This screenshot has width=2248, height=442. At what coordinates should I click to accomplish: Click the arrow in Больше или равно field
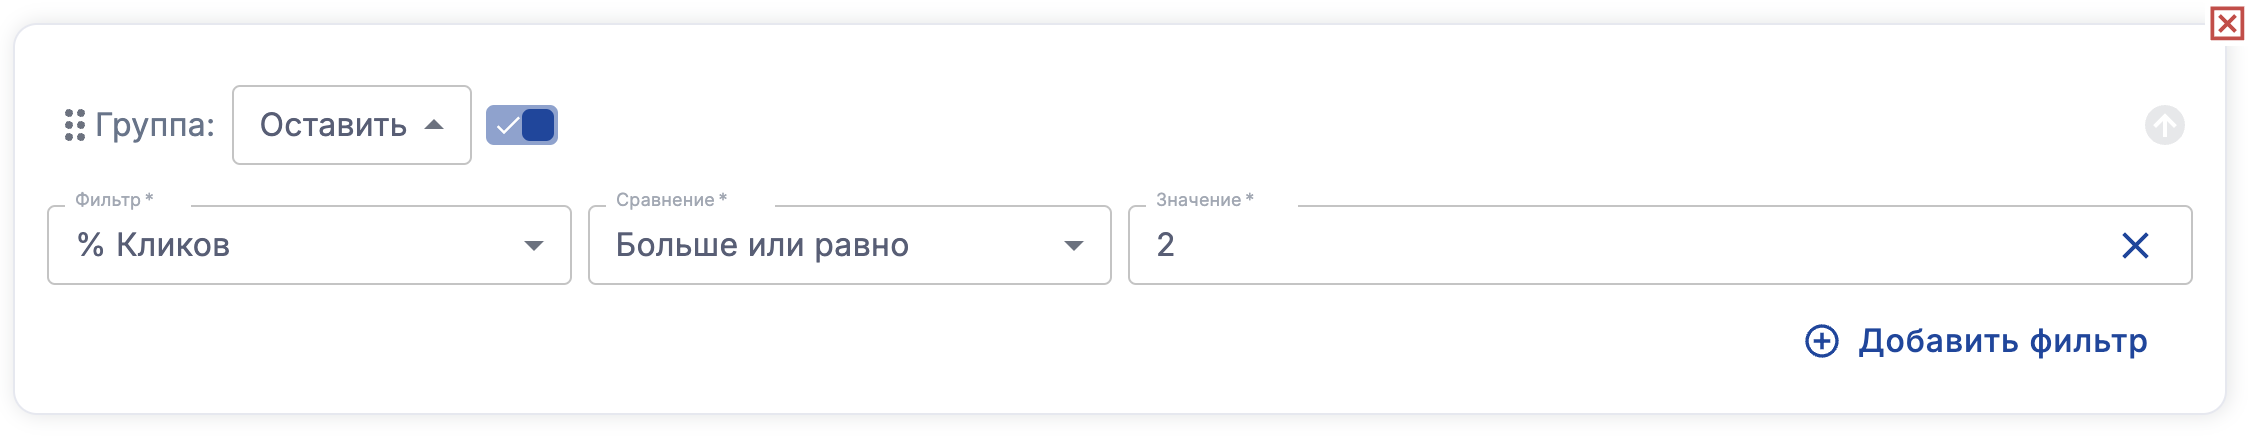pos(1074,245)
